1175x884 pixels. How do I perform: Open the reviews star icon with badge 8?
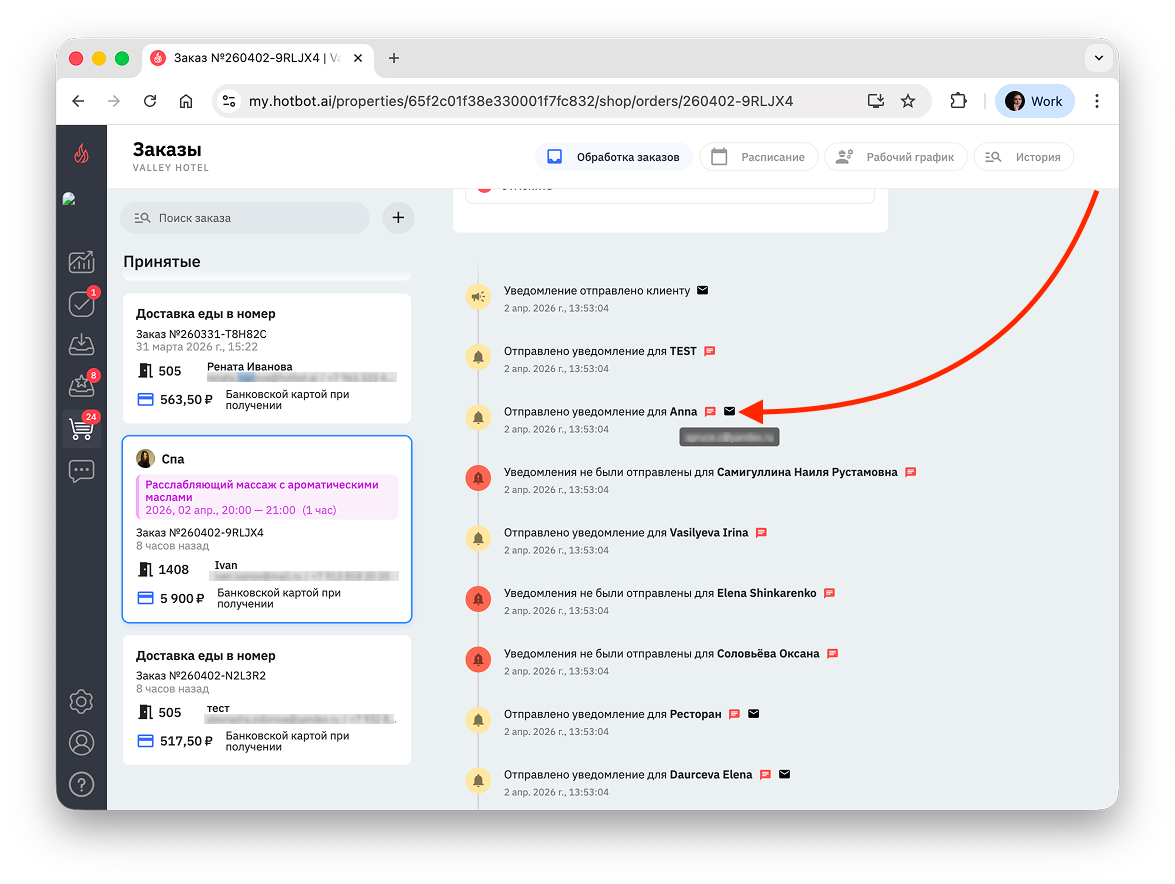click(81, 386)
